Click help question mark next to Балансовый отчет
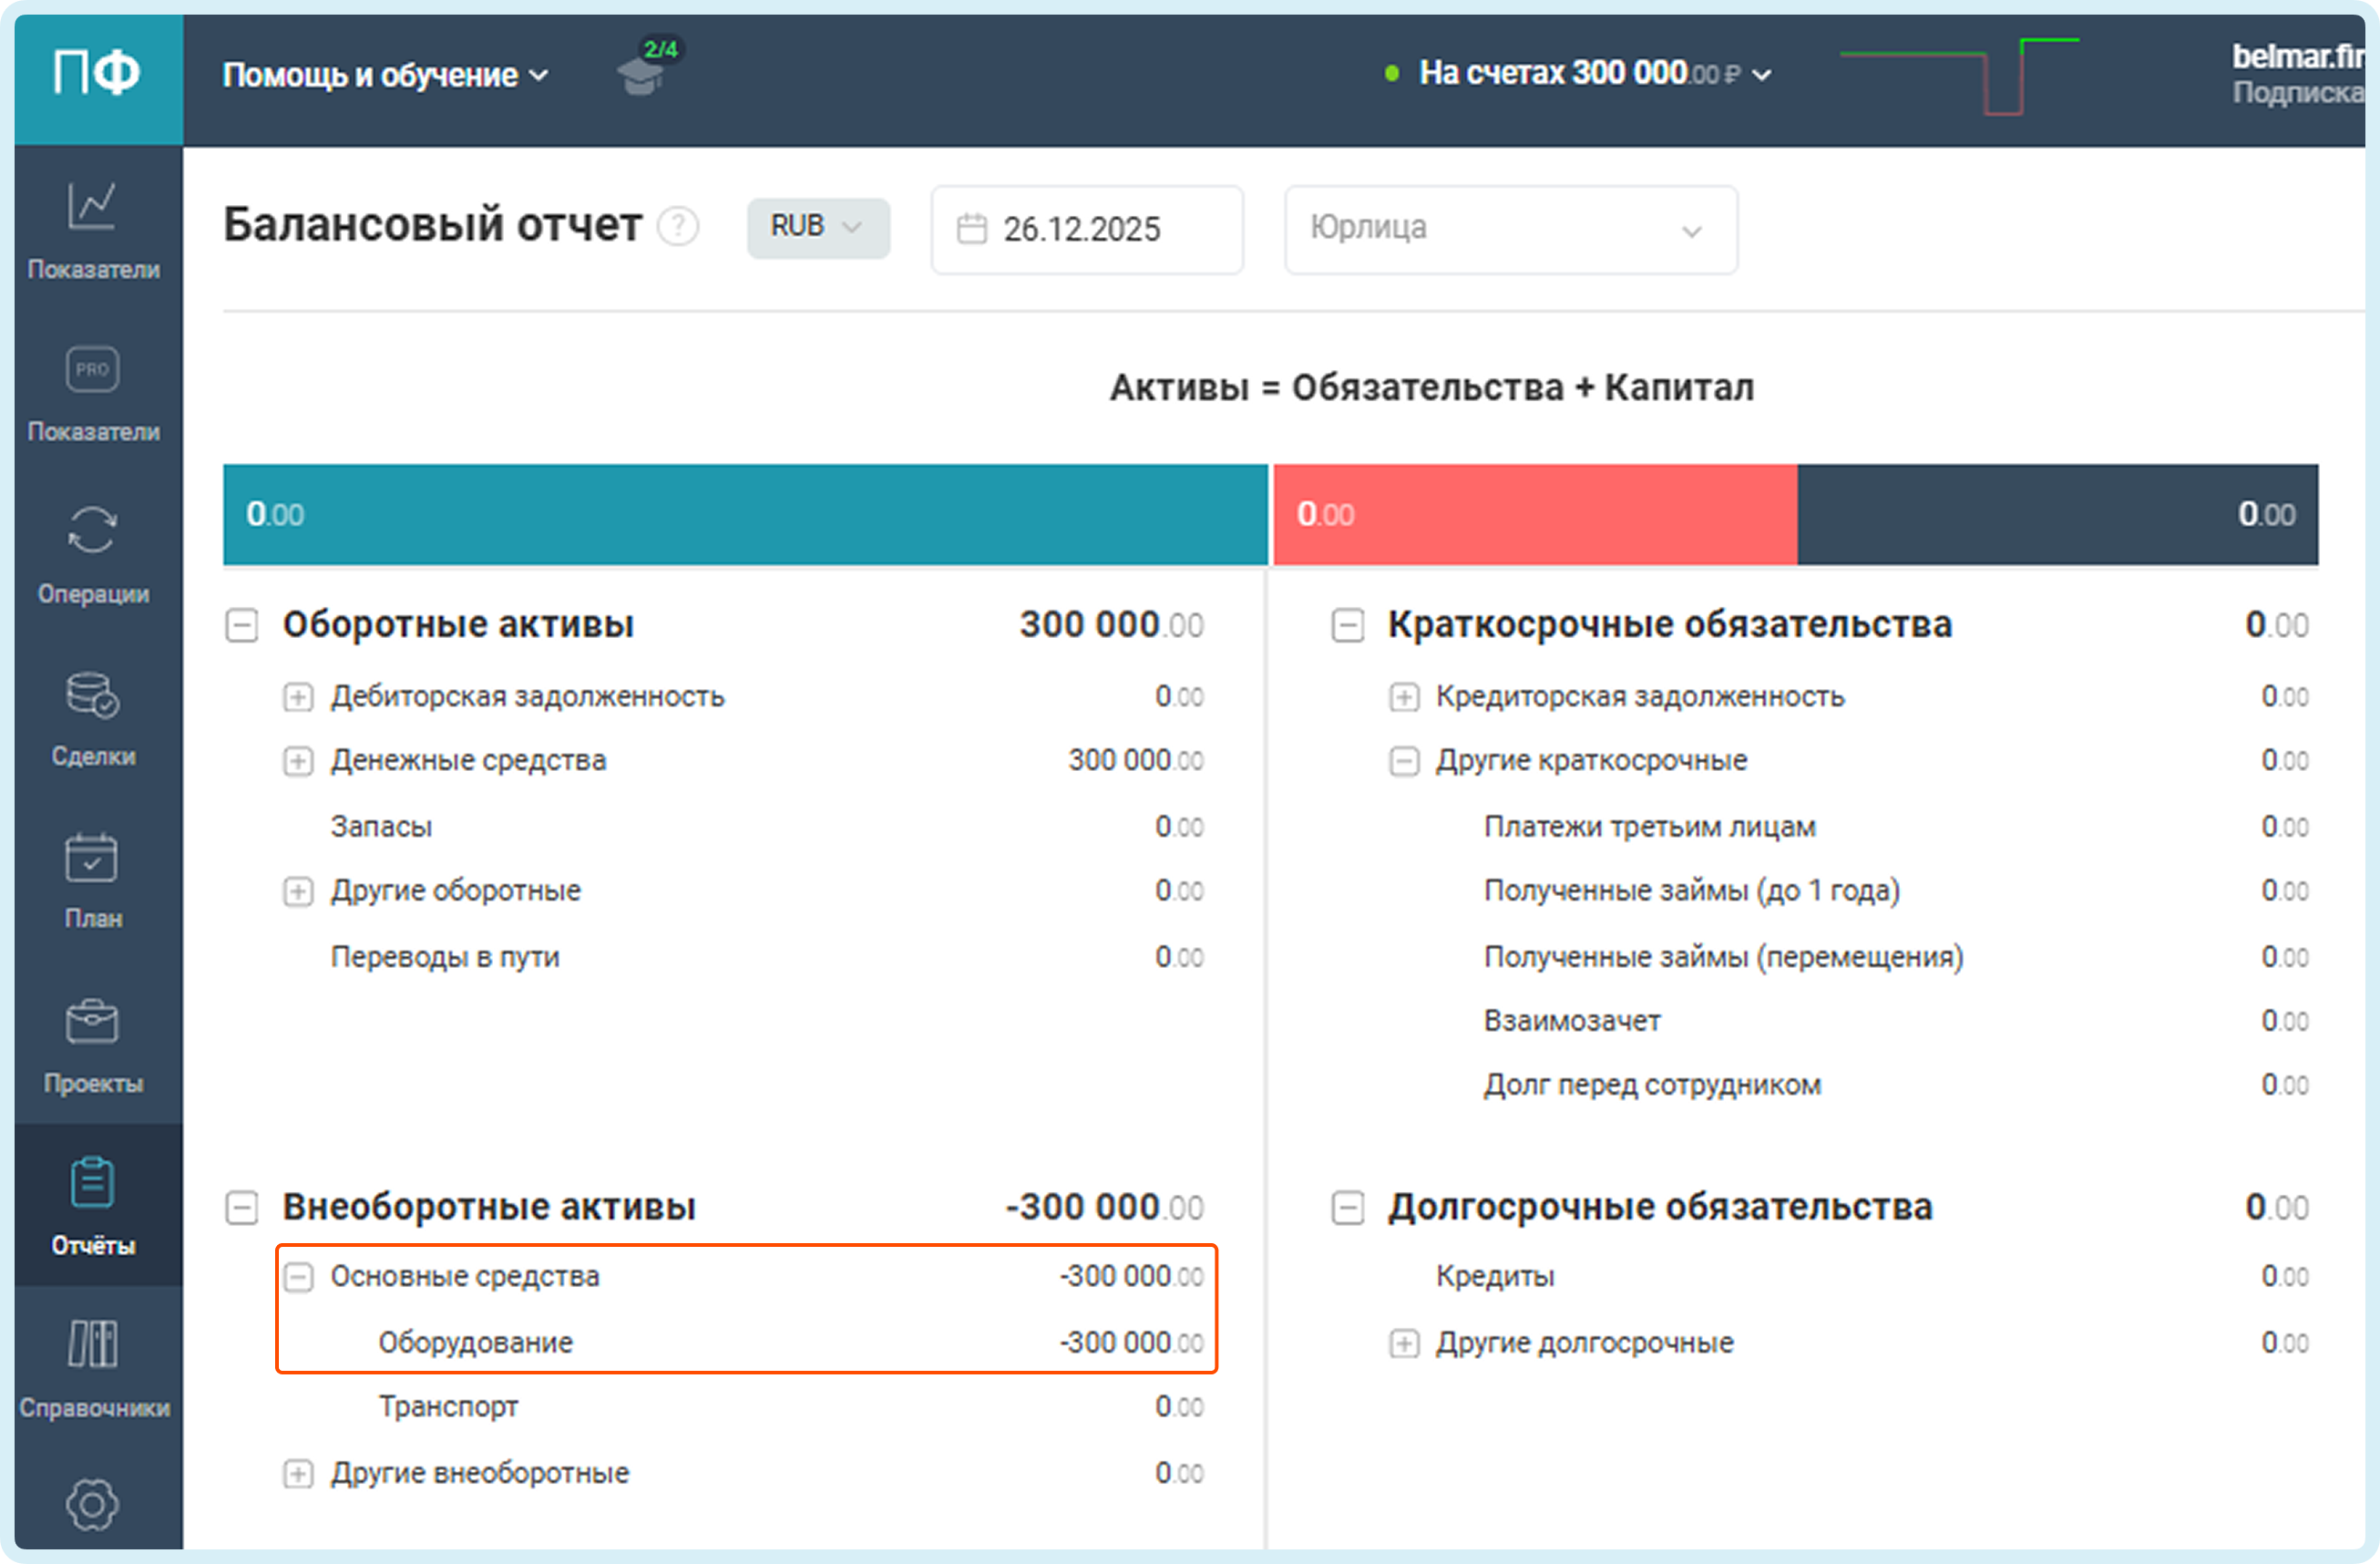 point(678,227)
